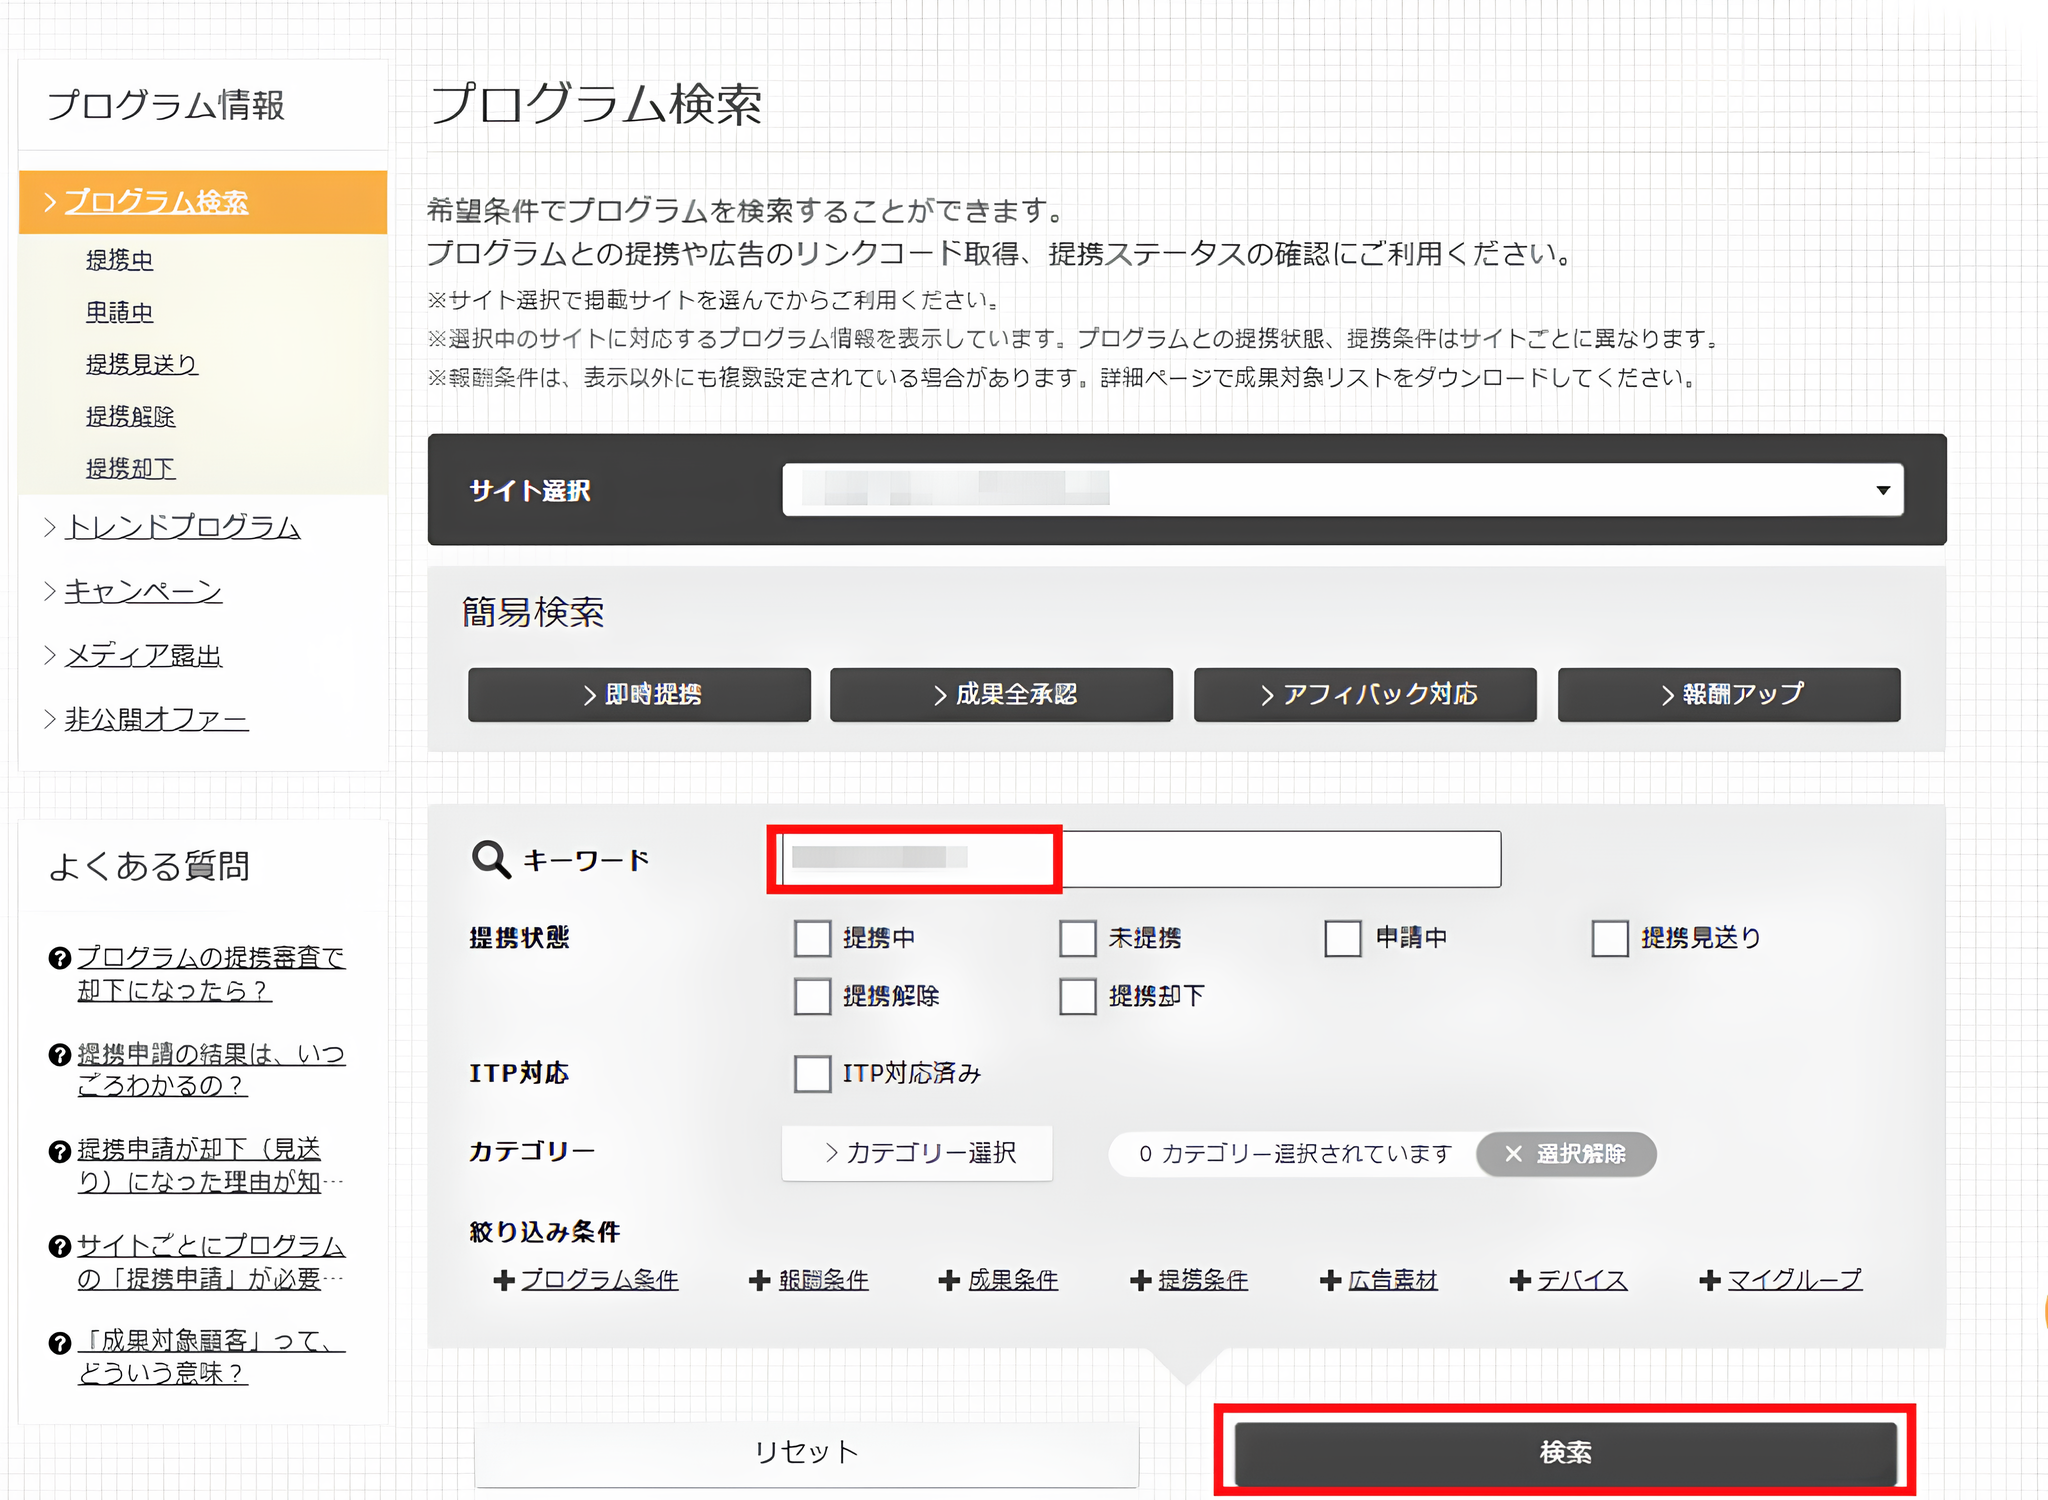The height and width of the screenshot is (1500, 2048).
Task: Enable ITP対応済み filtering
Action: [x=812, y=1074]
